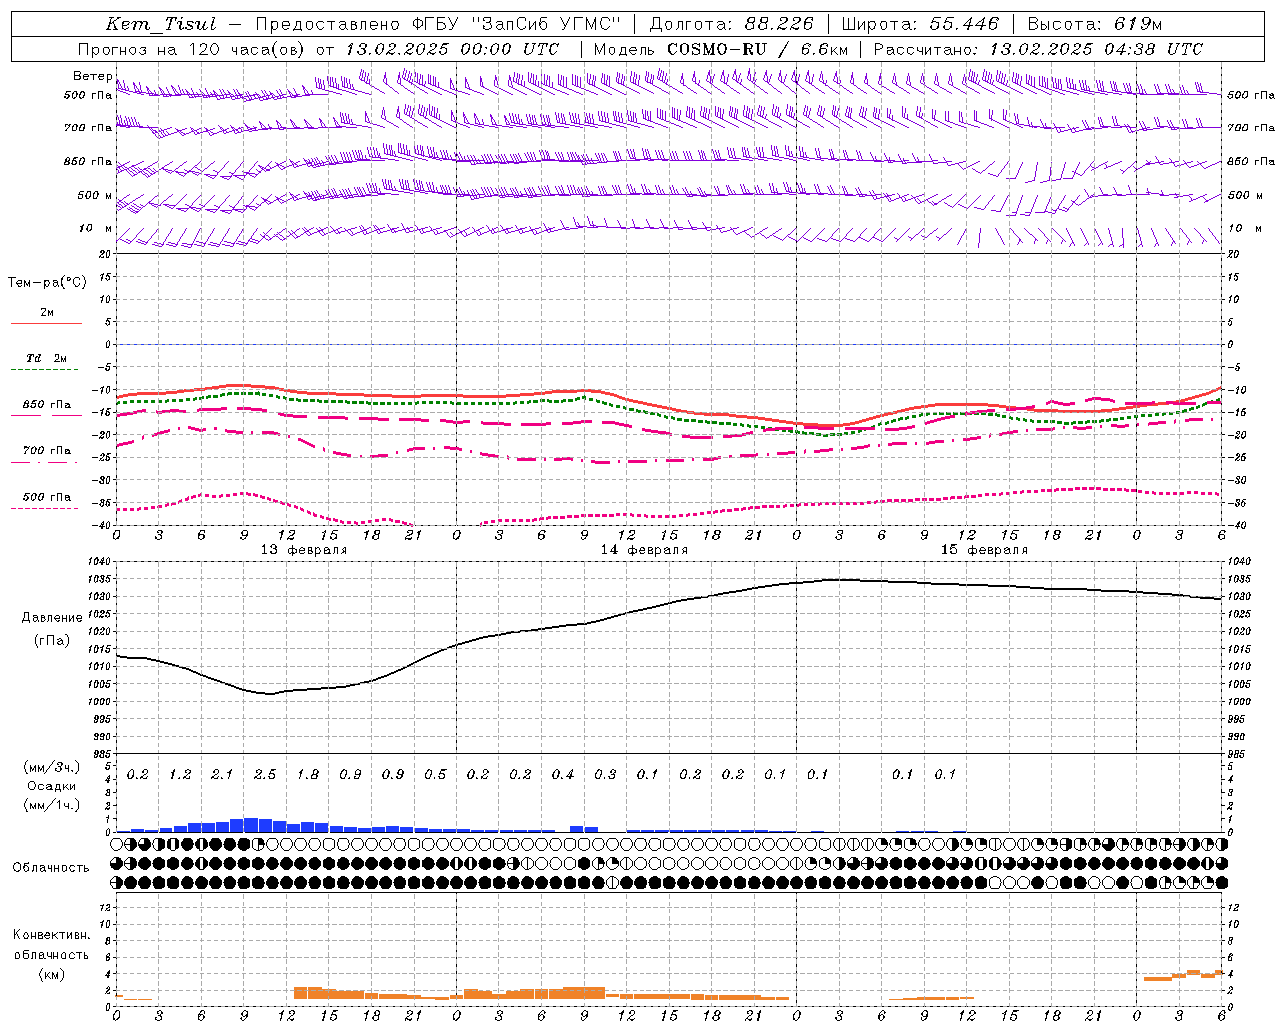1280x1024 pixels.
Task: Select the 'Предоставлено ФГБУ "ЗапСиб УГМС"' provider text
Action: coord(438,24)
